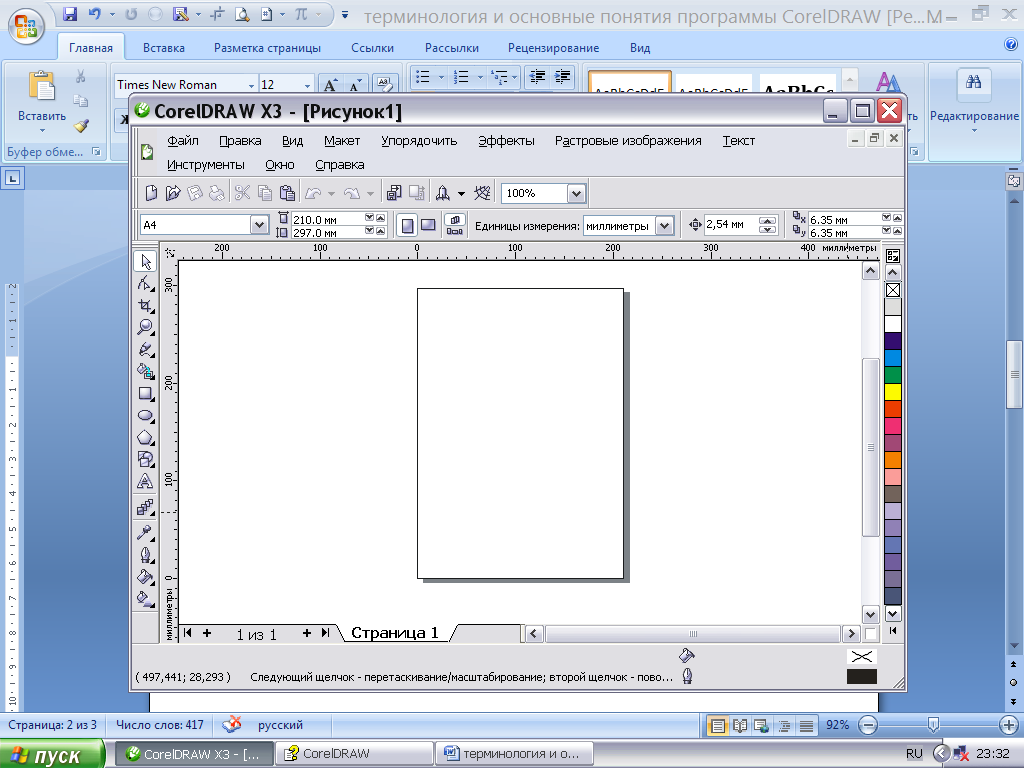Click the page width 210.0 мм field
This screenshot has height=768, width=1024.
[x=327, y=219]
